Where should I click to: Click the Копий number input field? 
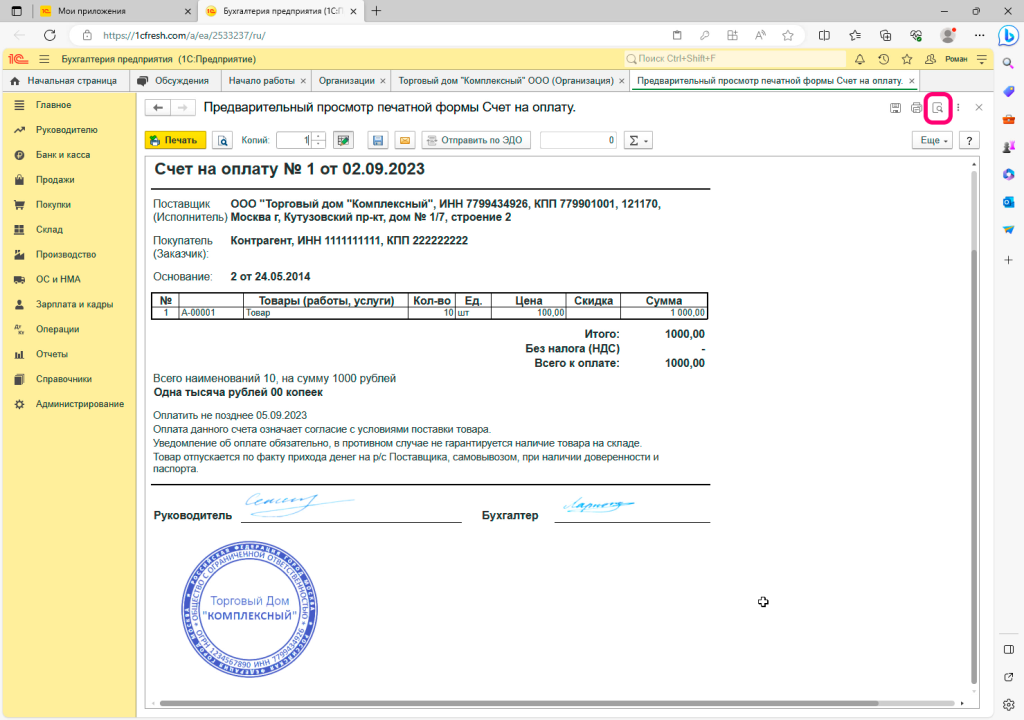click(294, 140)
